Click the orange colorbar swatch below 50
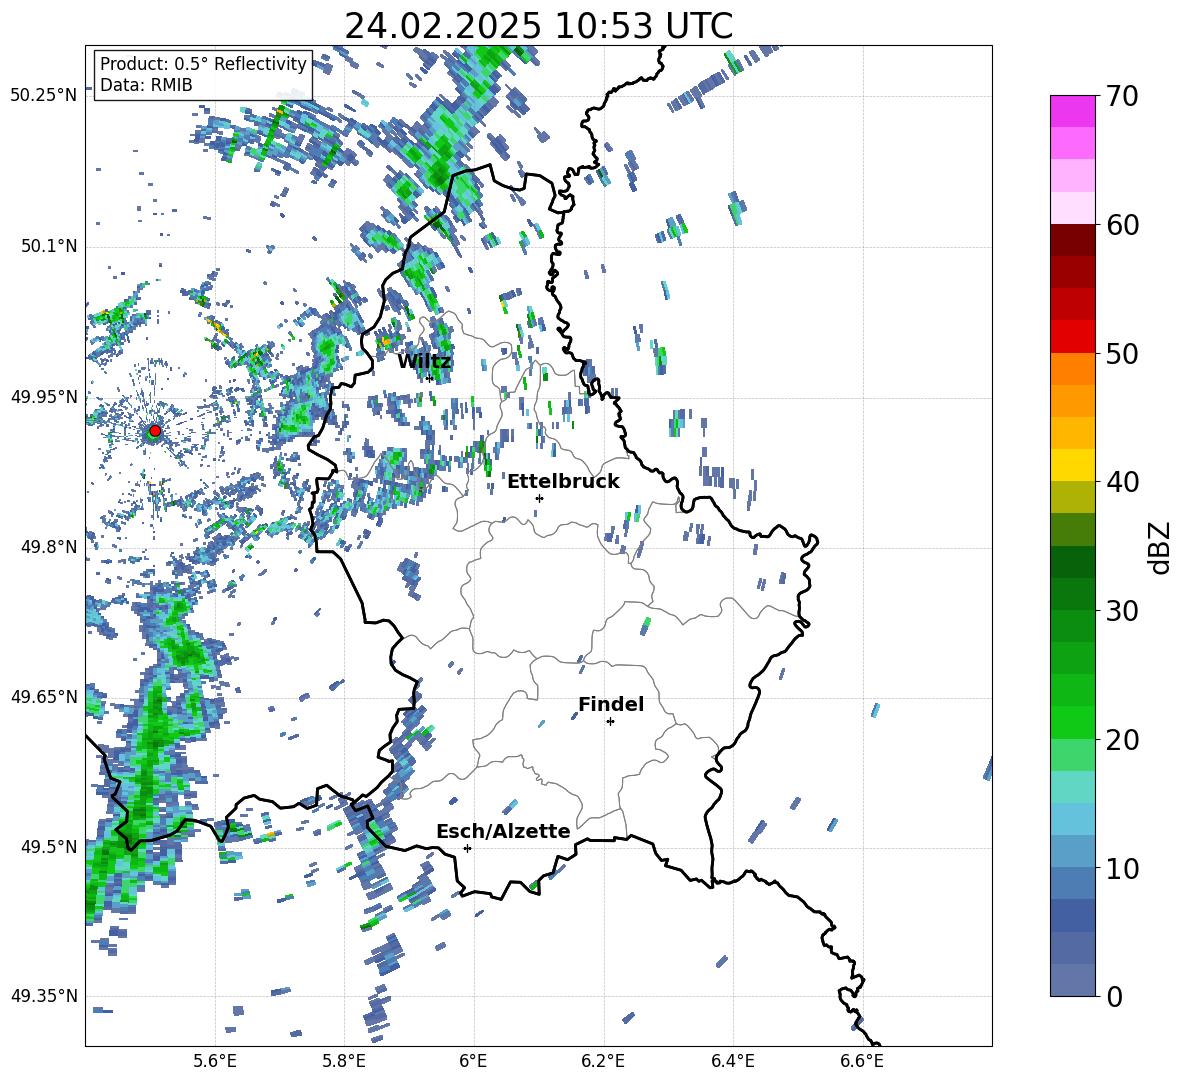The width and height of the screenshot is (1184, 1081). pyautogui.click(x=1072, y=368)
